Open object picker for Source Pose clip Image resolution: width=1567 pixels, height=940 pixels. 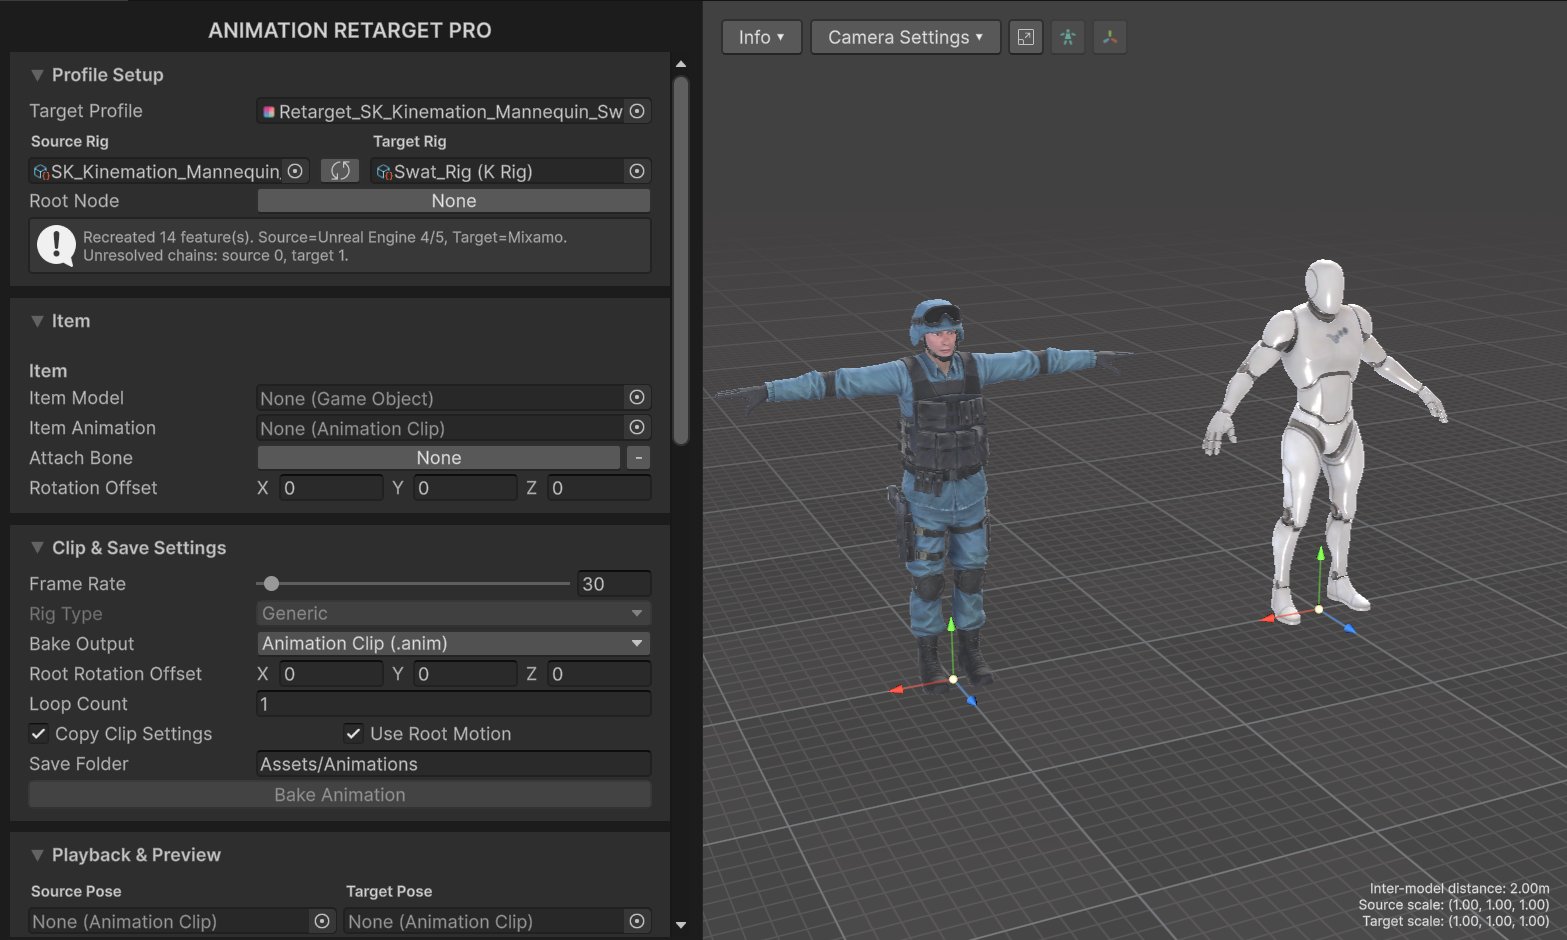(322, 921)
